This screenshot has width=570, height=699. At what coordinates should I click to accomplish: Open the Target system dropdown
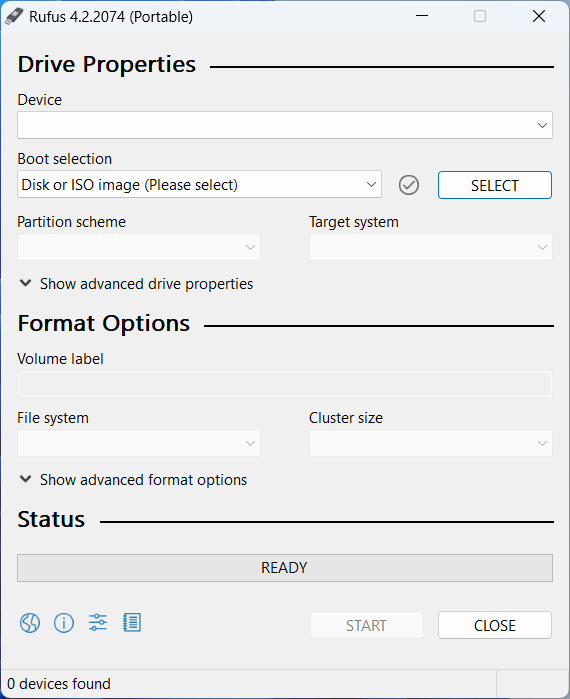(x=431, y=247)
